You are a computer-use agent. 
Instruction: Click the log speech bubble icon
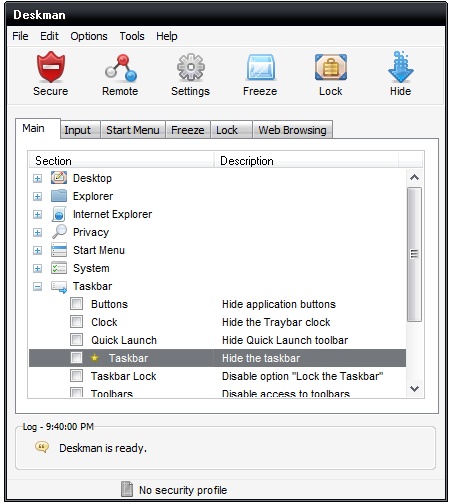[42, 447]
